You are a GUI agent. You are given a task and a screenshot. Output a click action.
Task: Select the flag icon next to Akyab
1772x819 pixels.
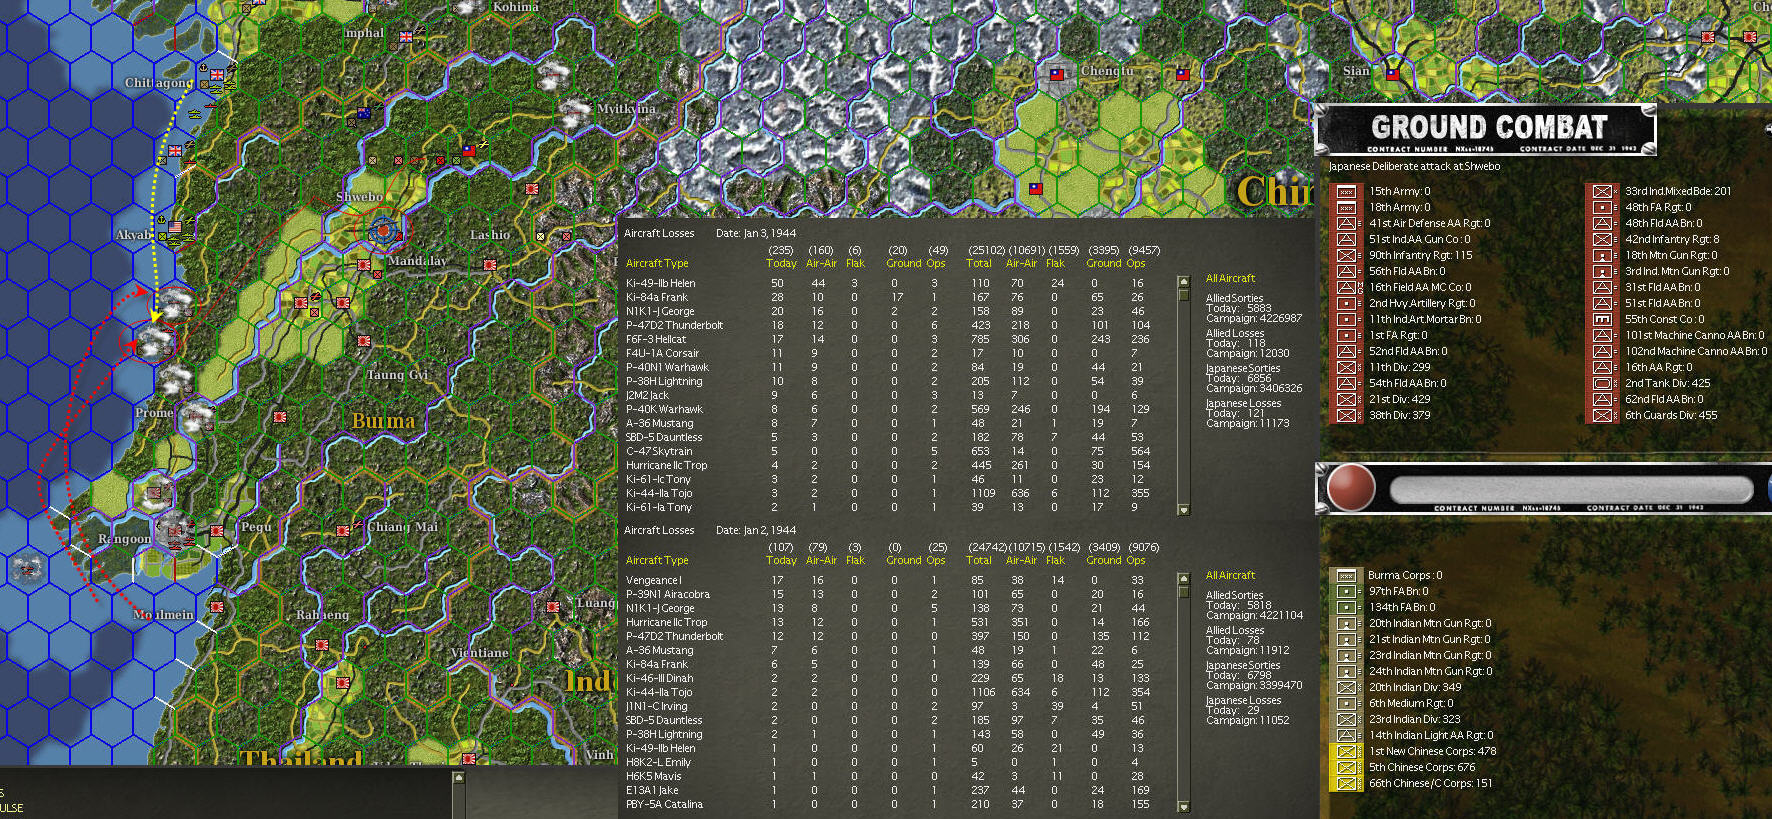click(x=176, y=227)
